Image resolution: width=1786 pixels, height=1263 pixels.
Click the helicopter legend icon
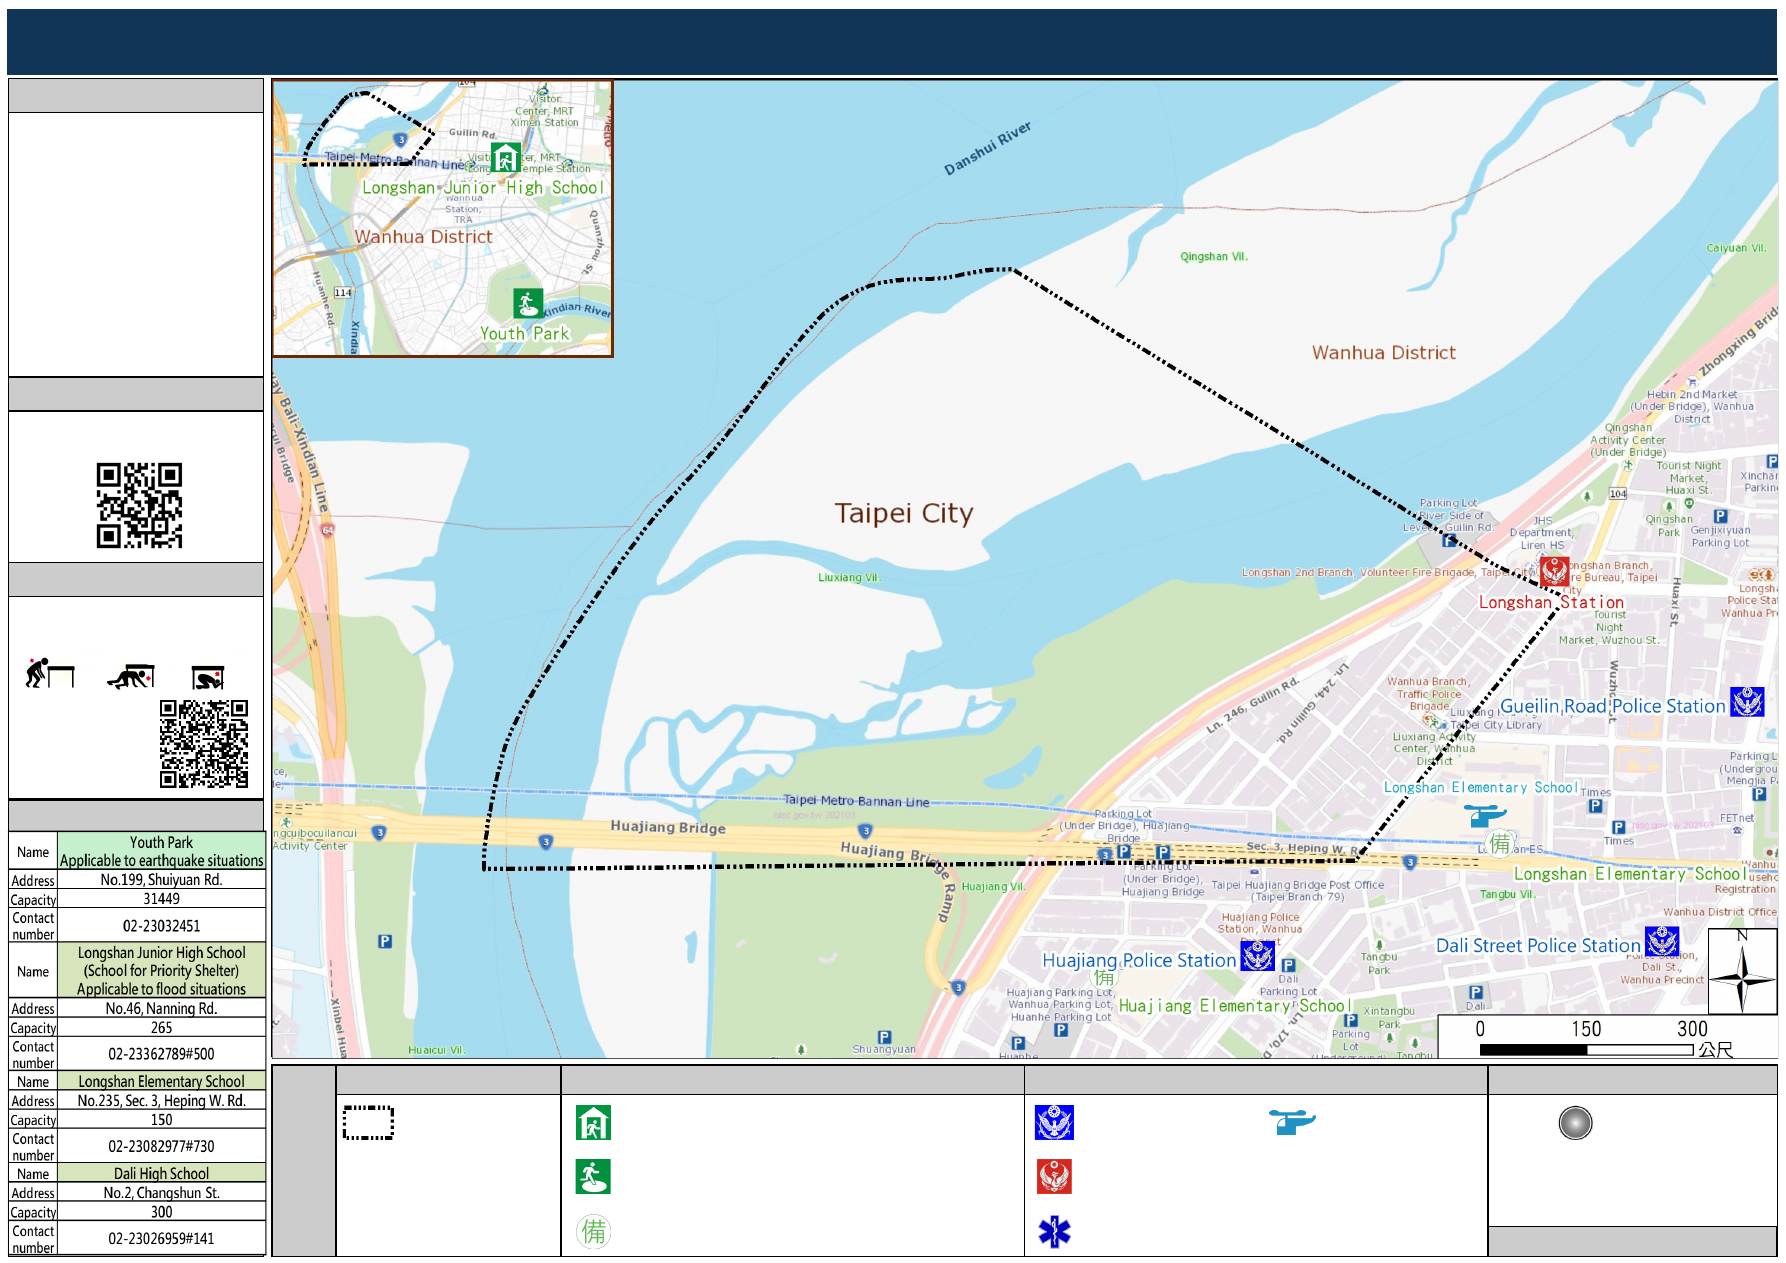point(1292,1122)
